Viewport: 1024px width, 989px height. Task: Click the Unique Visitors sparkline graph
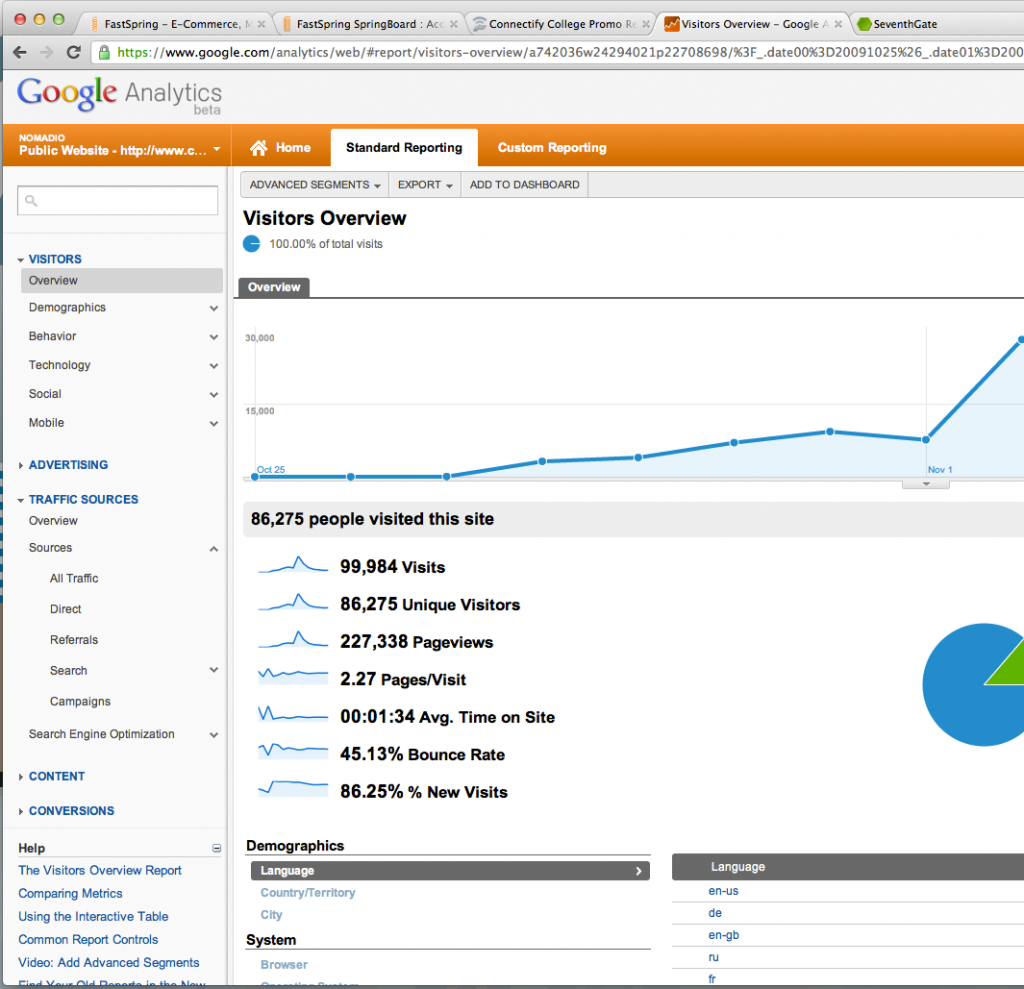tap(293, 602)
